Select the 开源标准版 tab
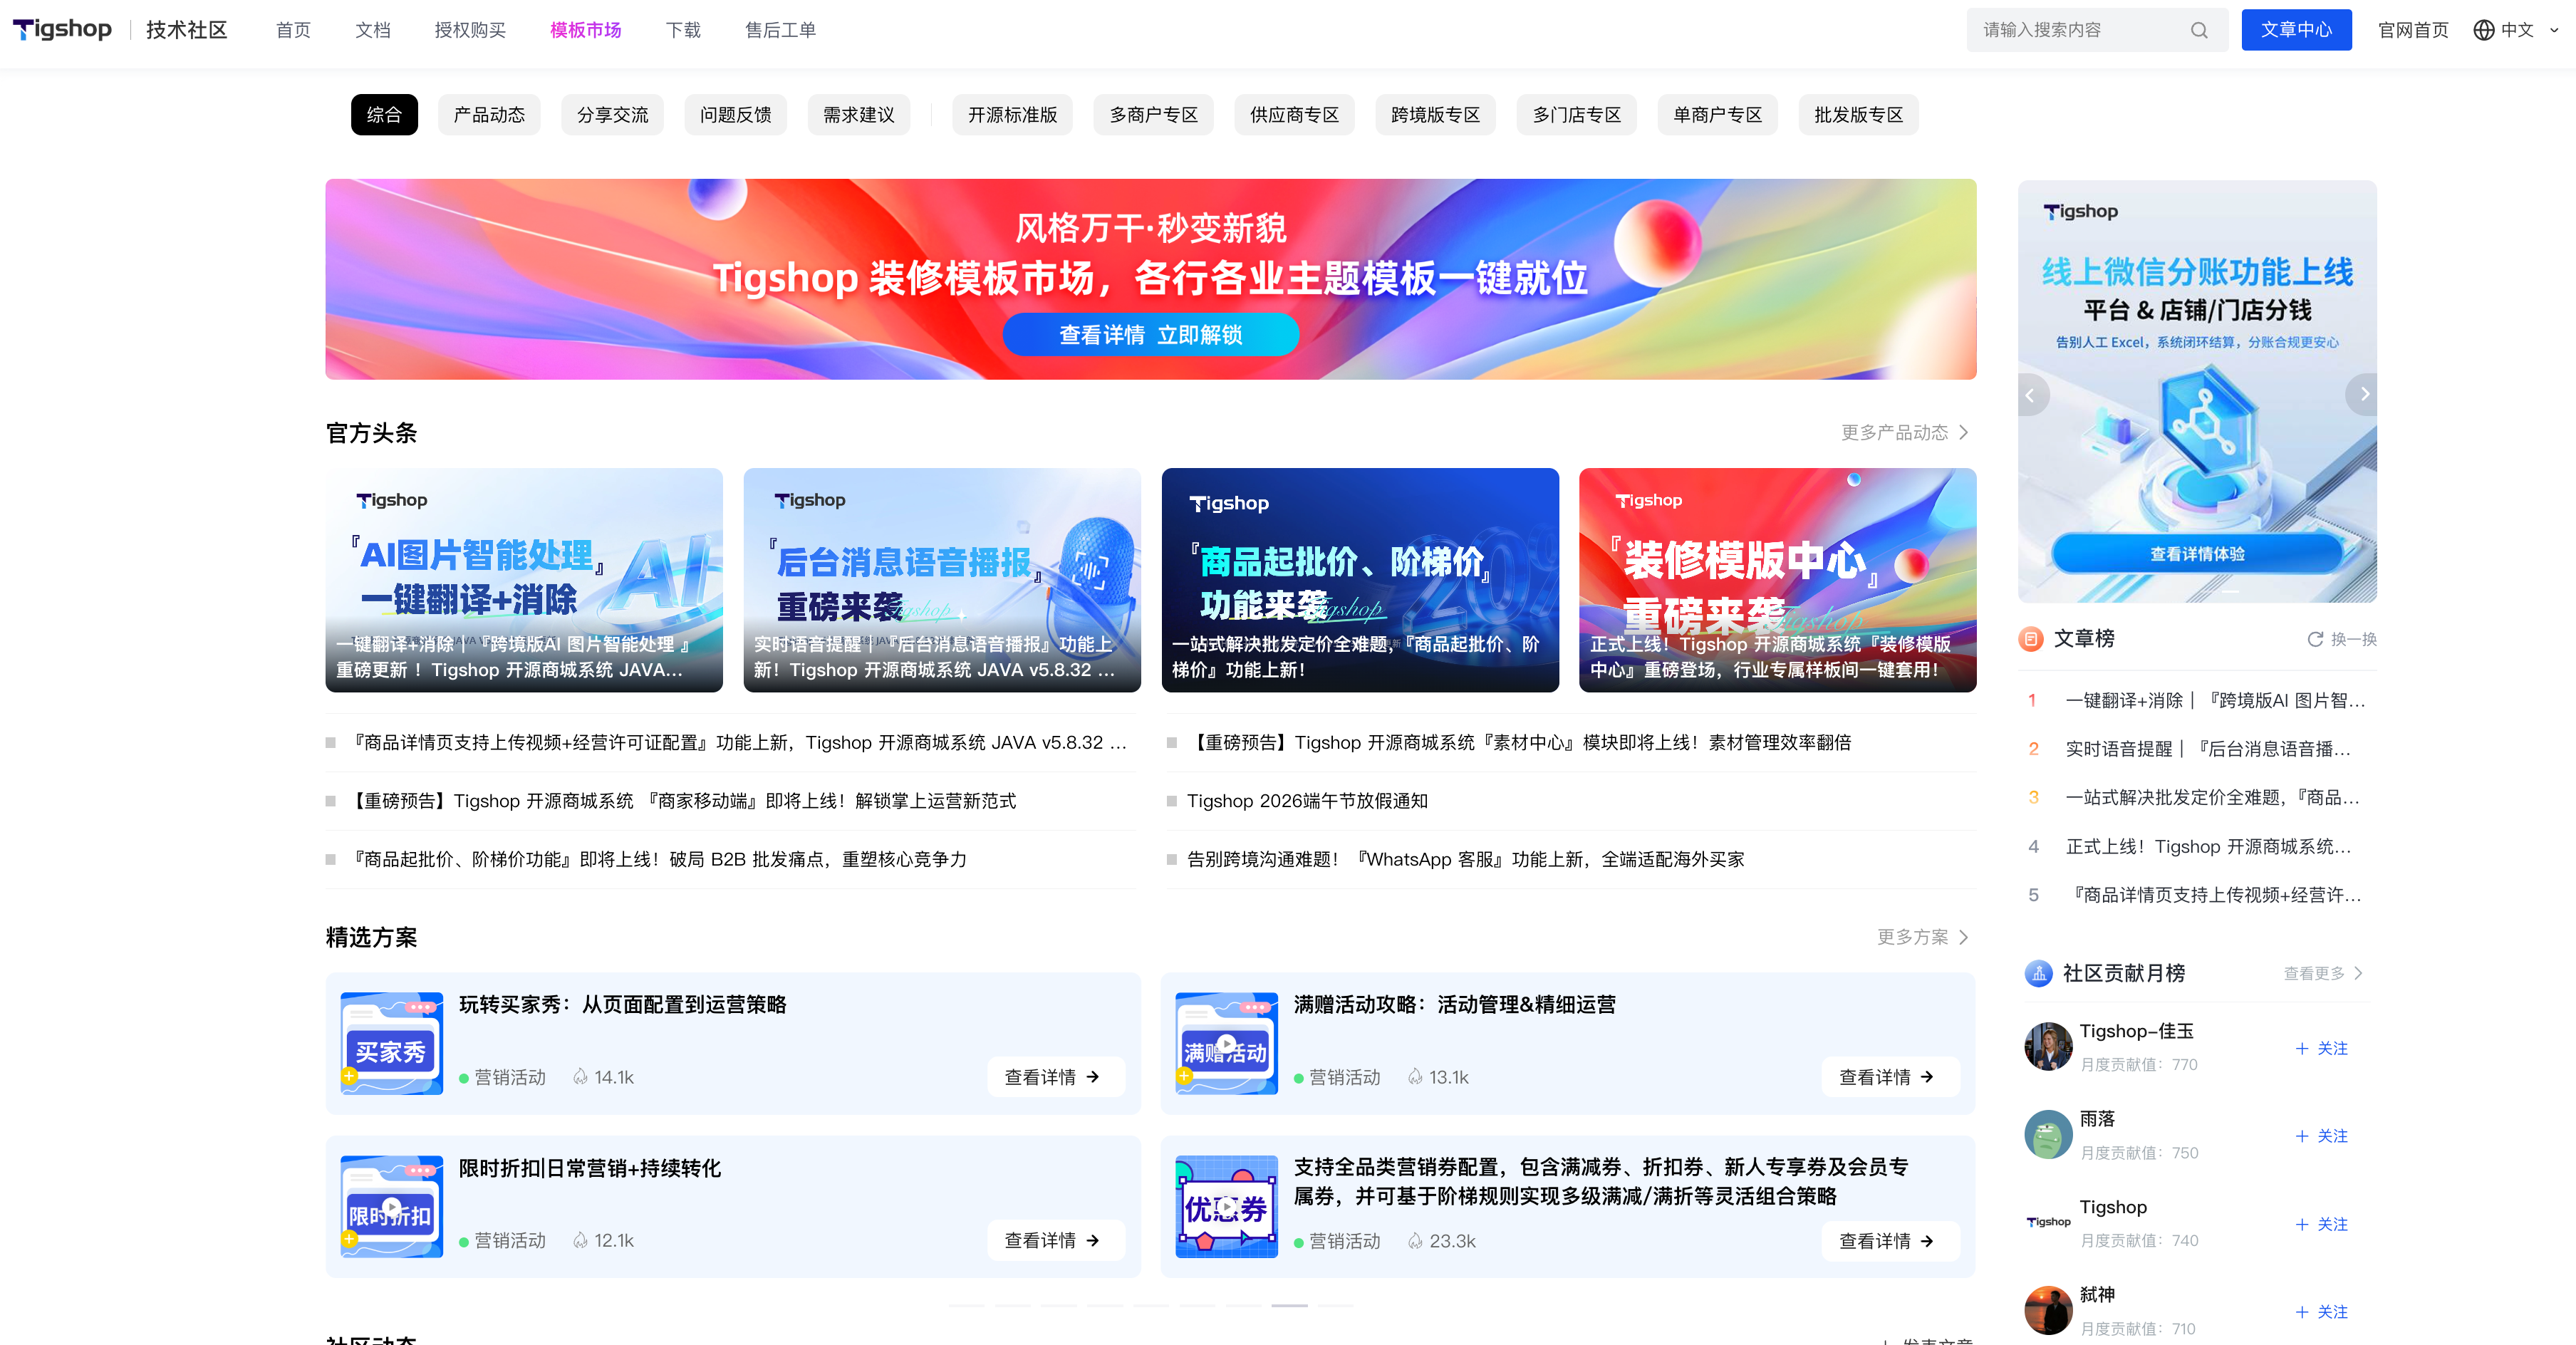This screenshot has width=2576, height=1345. [1012, 115]
